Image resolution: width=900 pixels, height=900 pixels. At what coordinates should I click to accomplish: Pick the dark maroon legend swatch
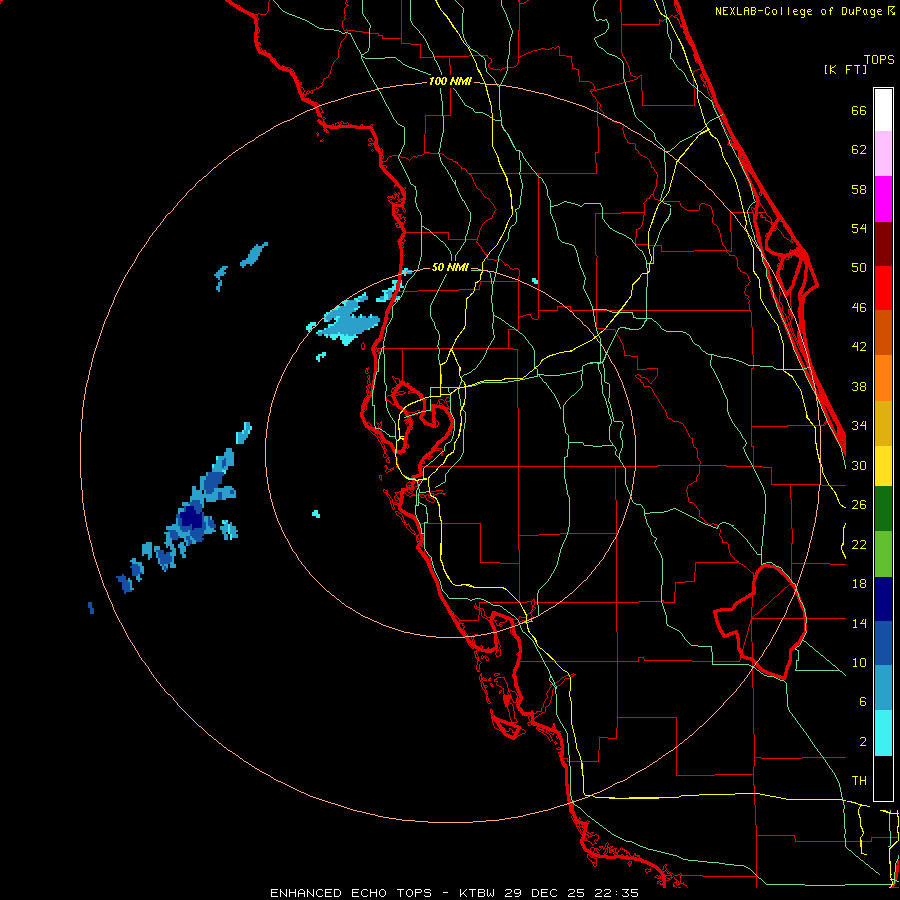pos(883,243)
